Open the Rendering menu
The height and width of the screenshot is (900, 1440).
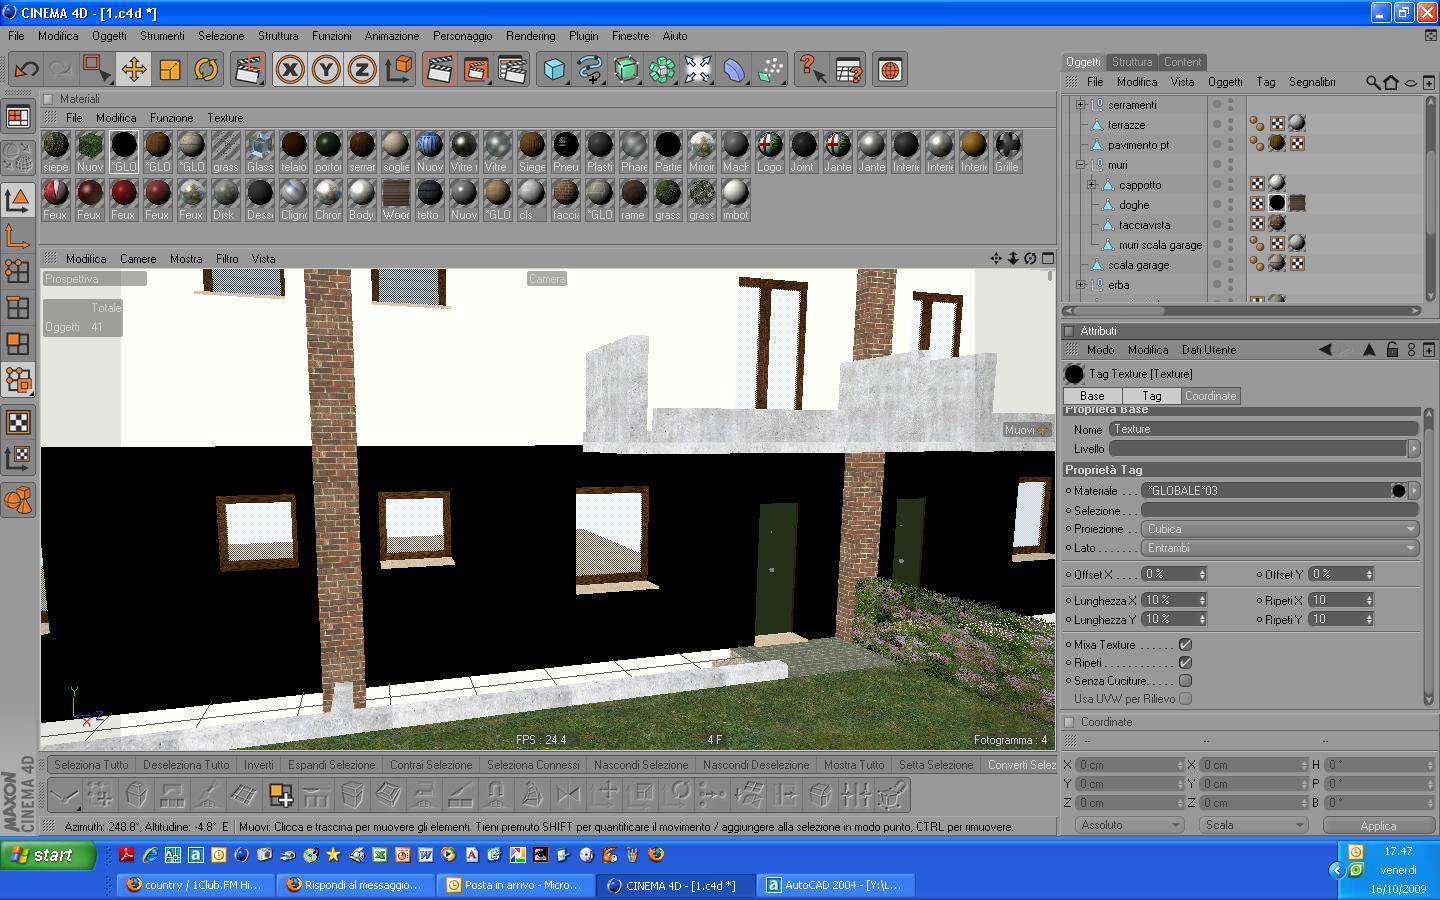coord(530,35)
